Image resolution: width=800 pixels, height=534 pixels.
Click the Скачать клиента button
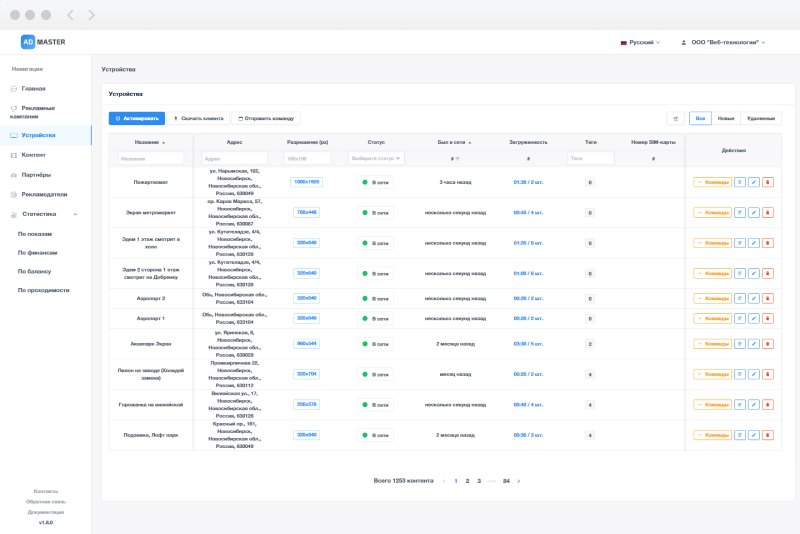198,118
